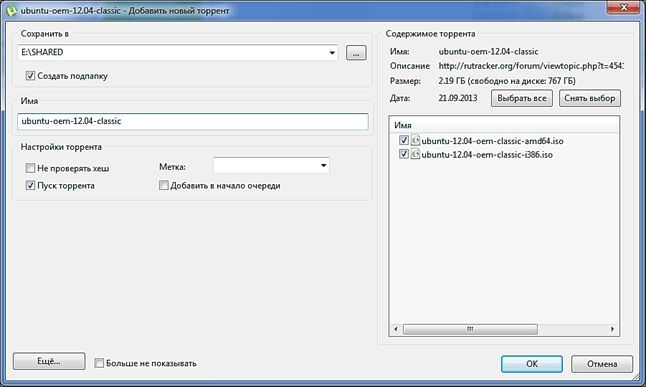
Task: Open advanced options via 'Ещё...'
Action: [49, 361]
